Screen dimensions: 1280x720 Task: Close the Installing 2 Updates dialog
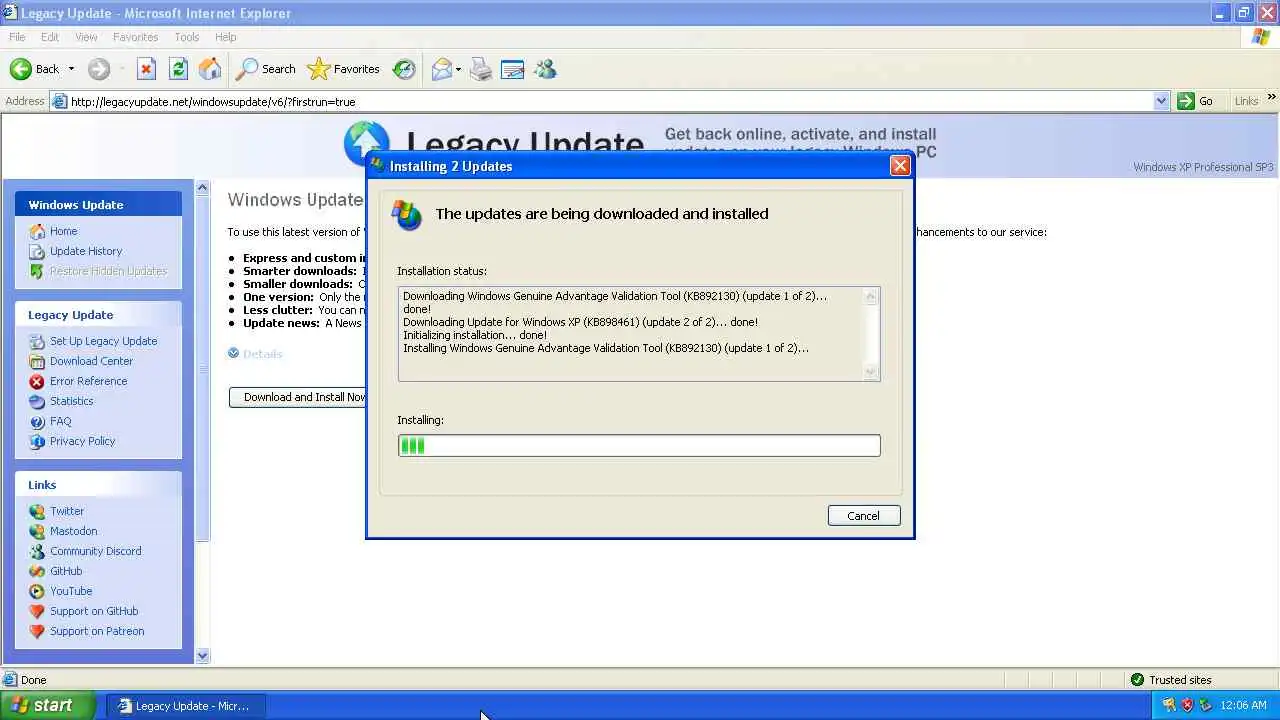tap(900, 166)
